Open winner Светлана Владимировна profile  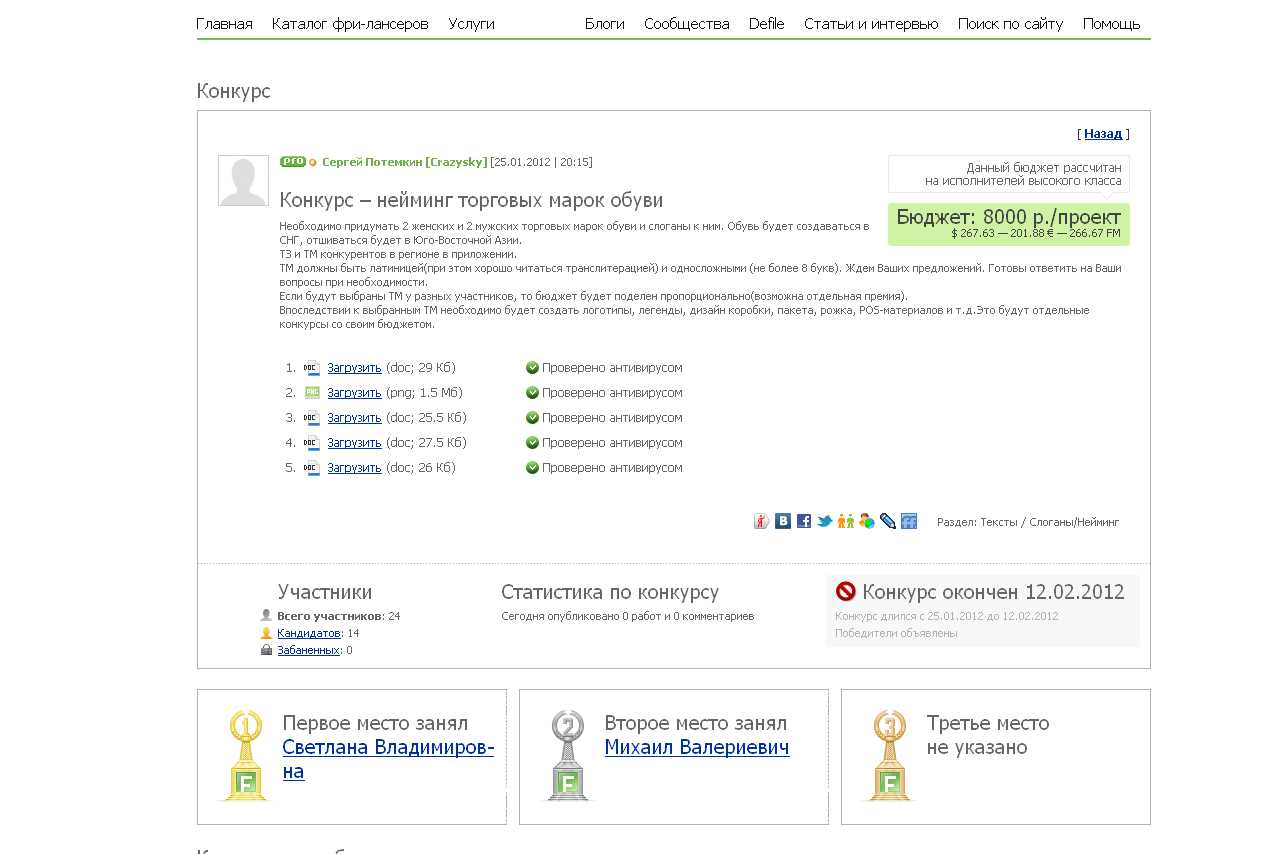coord(388,759)
